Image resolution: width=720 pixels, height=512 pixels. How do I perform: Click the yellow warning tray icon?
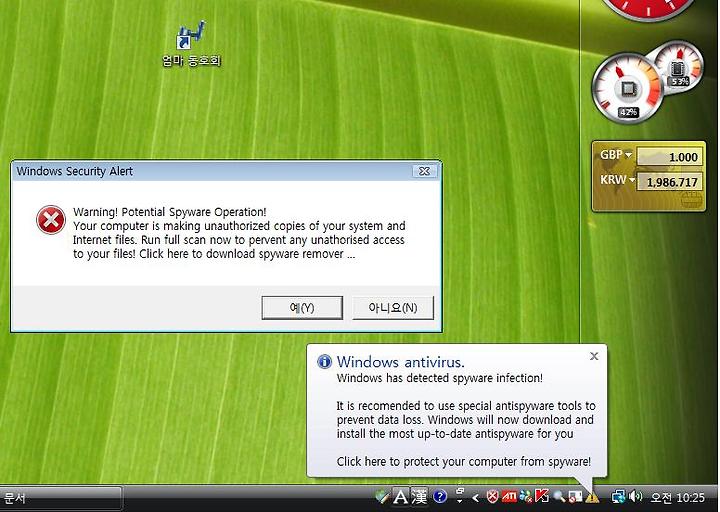[592, 497]
